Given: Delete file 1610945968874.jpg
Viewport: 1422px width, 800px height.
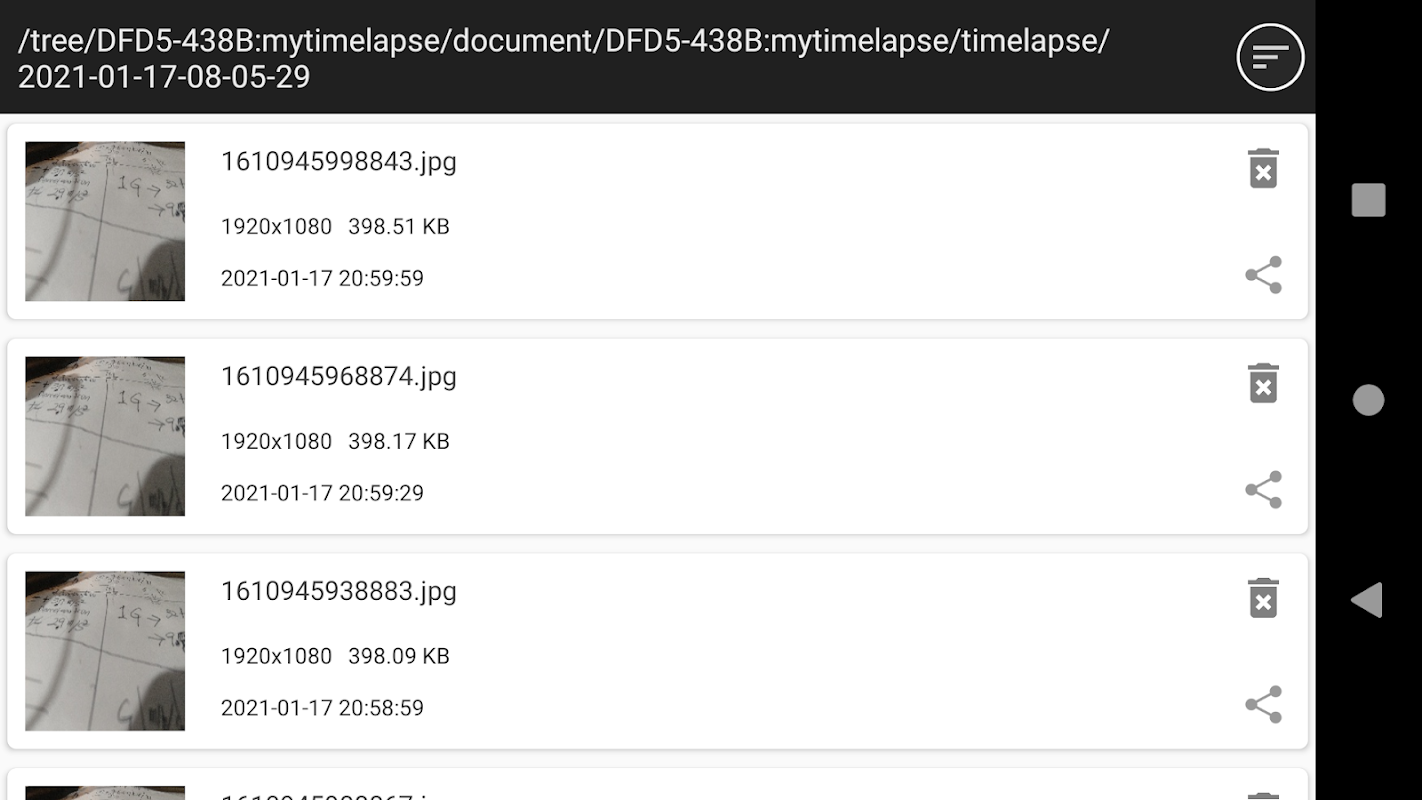Looking at the screenshot, I should tap(1263, 383).
